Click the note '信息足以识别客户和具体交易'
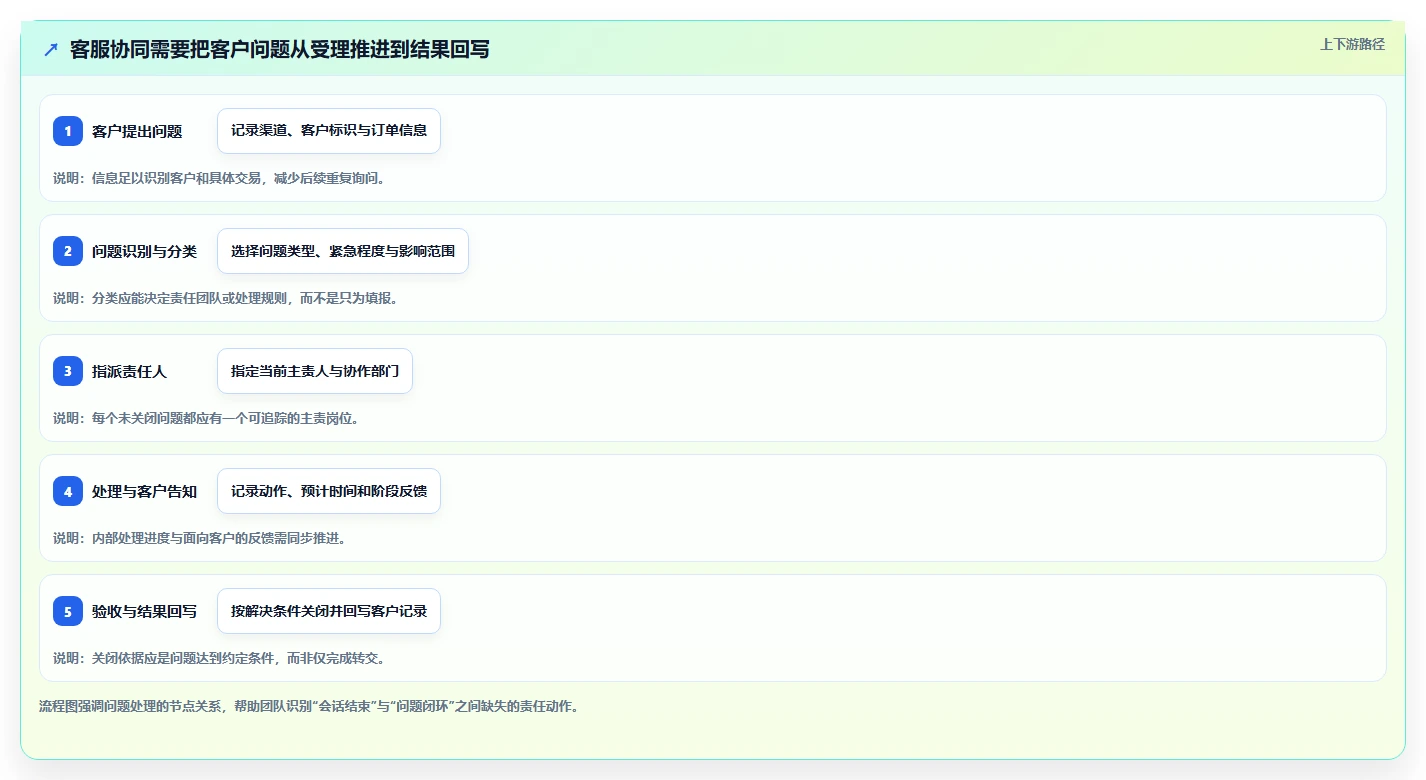This screenshot has width=1426, height=780. pos(176,178)
